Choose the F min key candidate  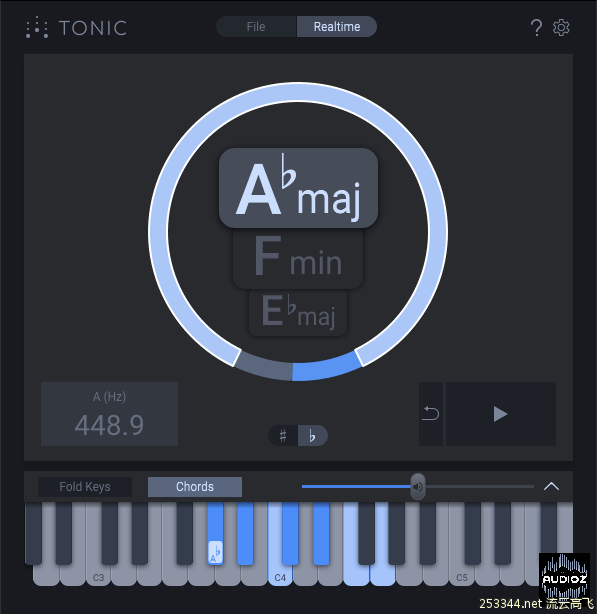click(x=298, y=258)
